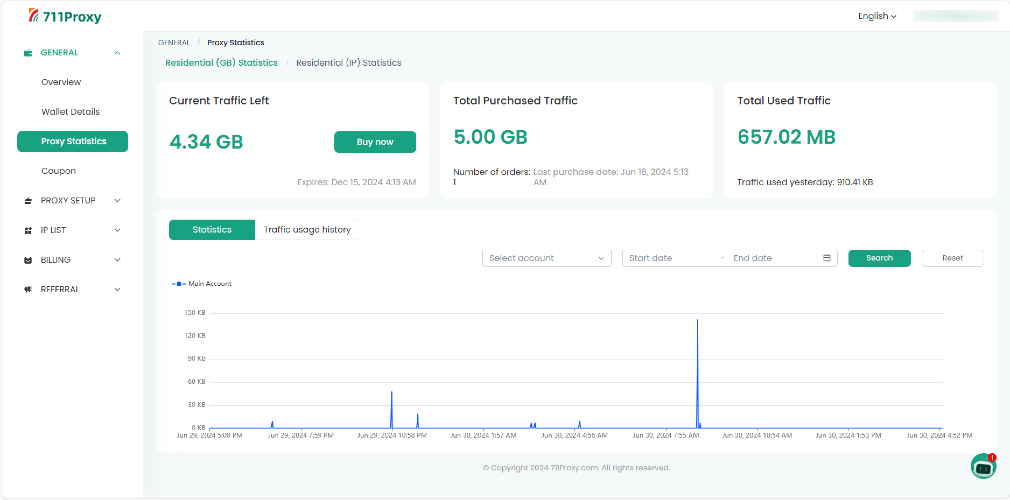
Task: Click the PROXY SETUP section icon
Action: pos(28,201)
